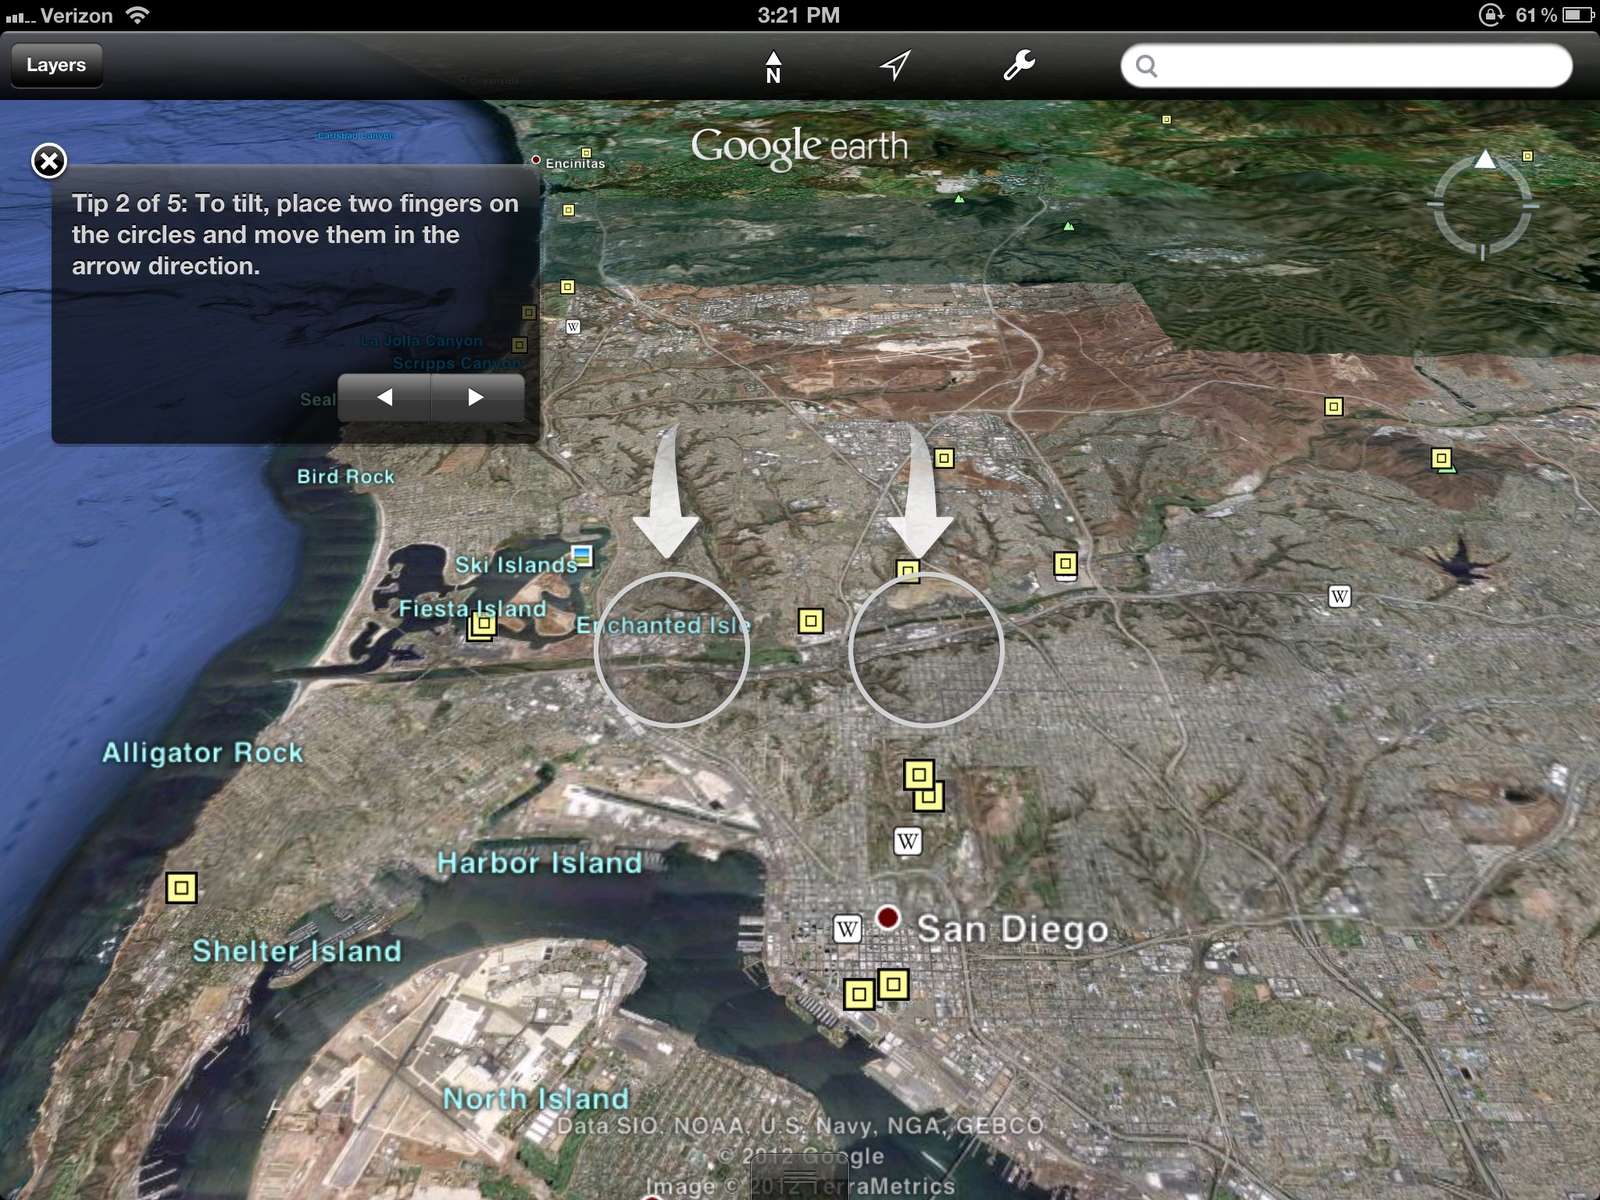
Task: Tap the North orientation icon
Action: click(x=773, y=66)
